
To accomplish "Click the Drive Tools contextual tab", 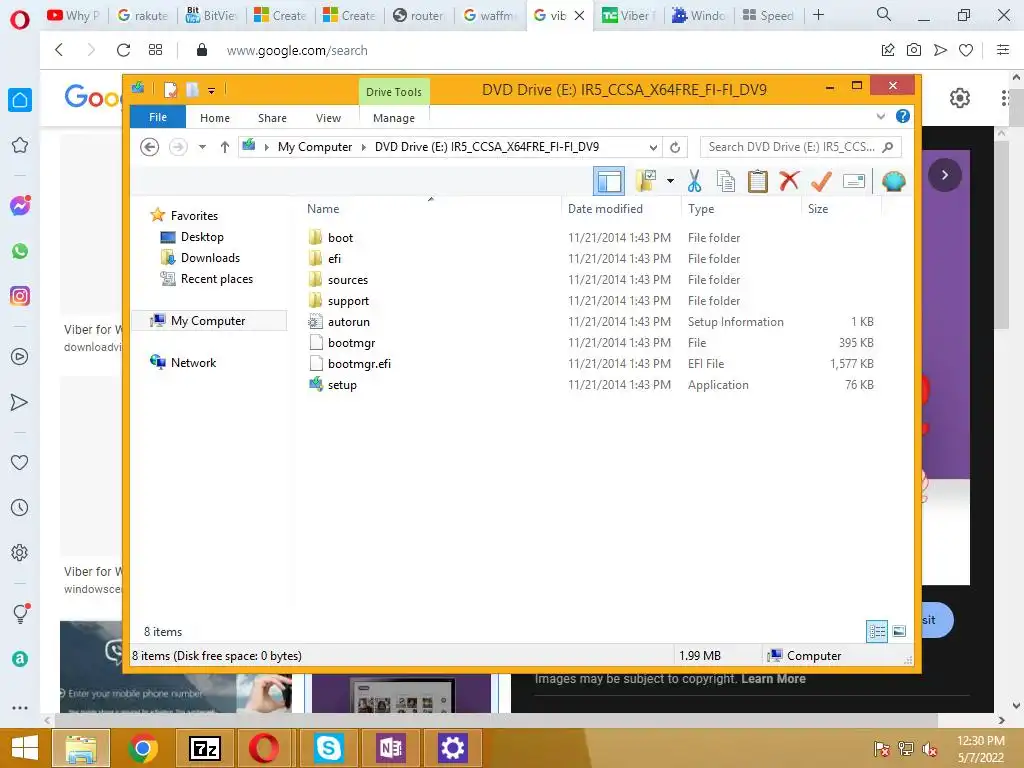I will click(394, 92).
